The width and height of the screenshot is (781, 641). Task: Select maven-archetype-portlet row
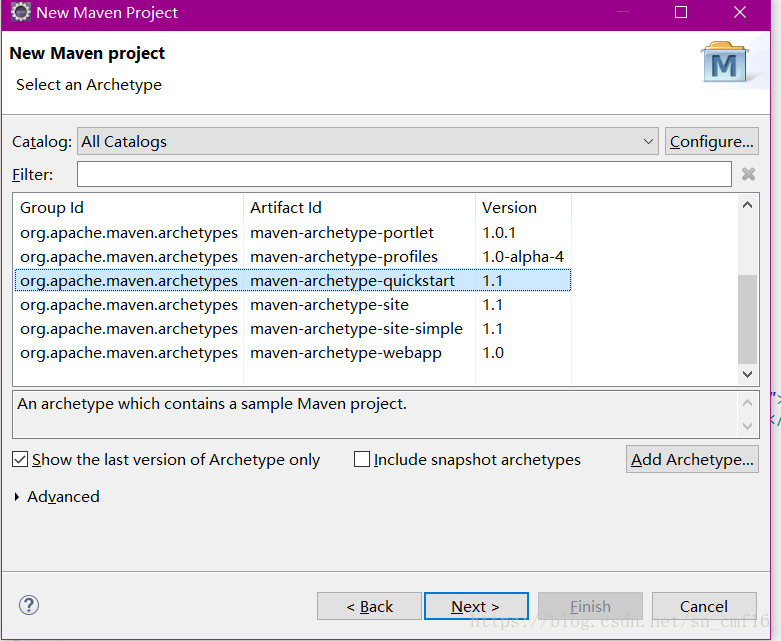[x=293, y=233]
